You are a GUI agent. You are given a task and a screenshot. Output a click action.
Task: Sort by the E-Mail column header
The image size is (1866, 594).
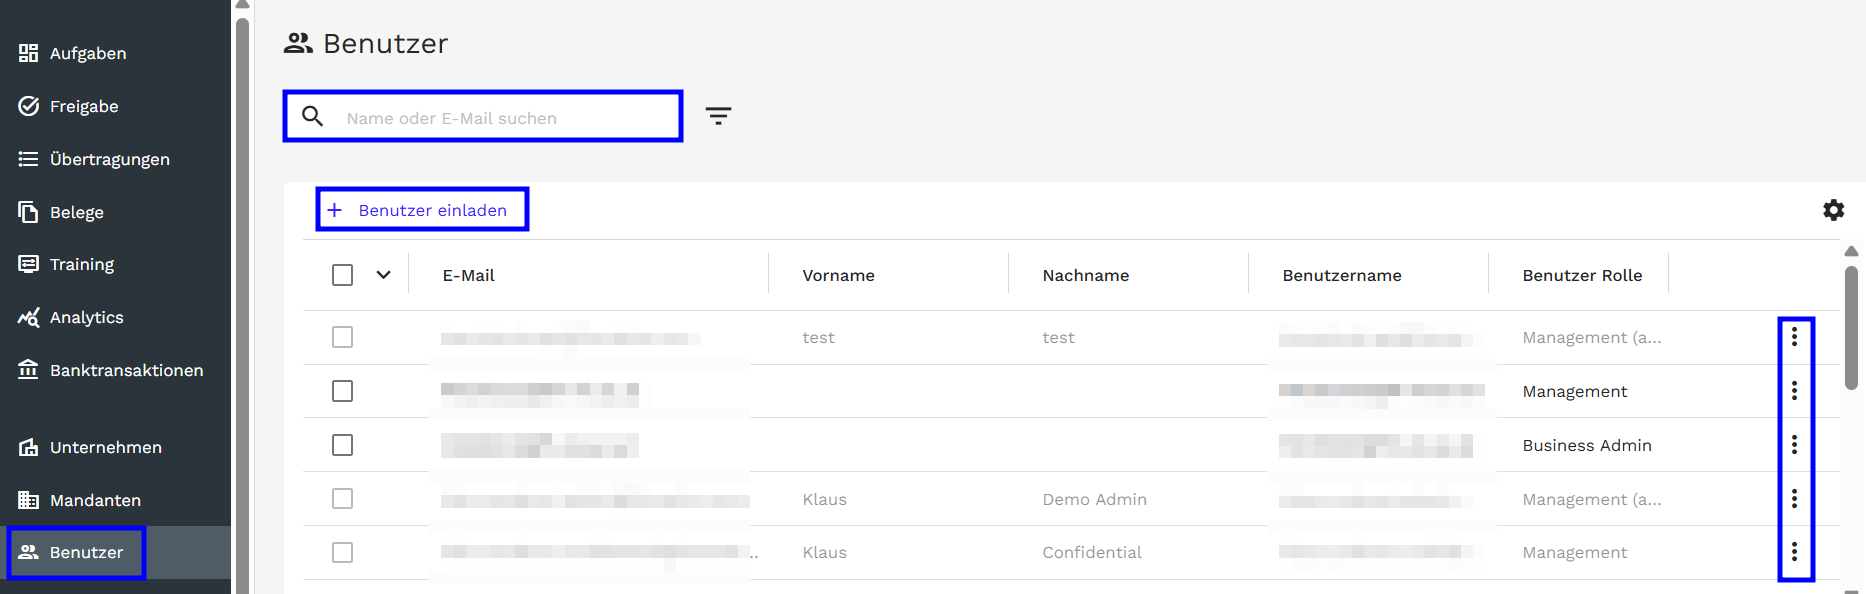(x=469, y=275)
